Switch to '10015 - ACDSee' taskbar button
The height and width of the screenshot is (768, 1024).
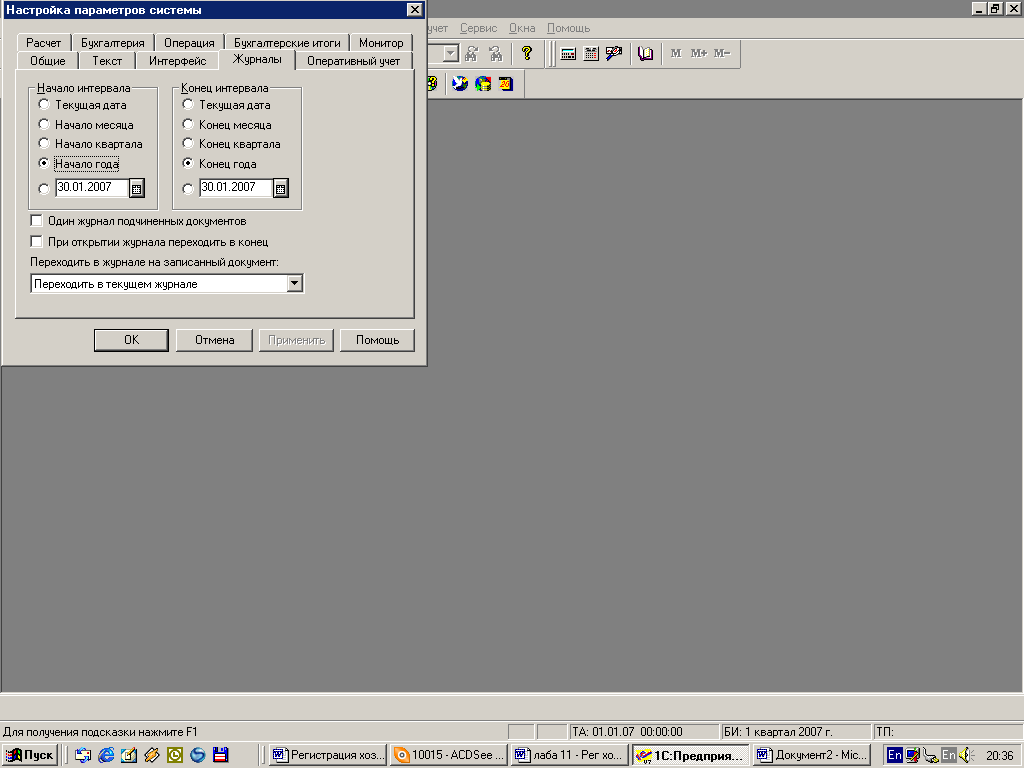tap(449, 755)
